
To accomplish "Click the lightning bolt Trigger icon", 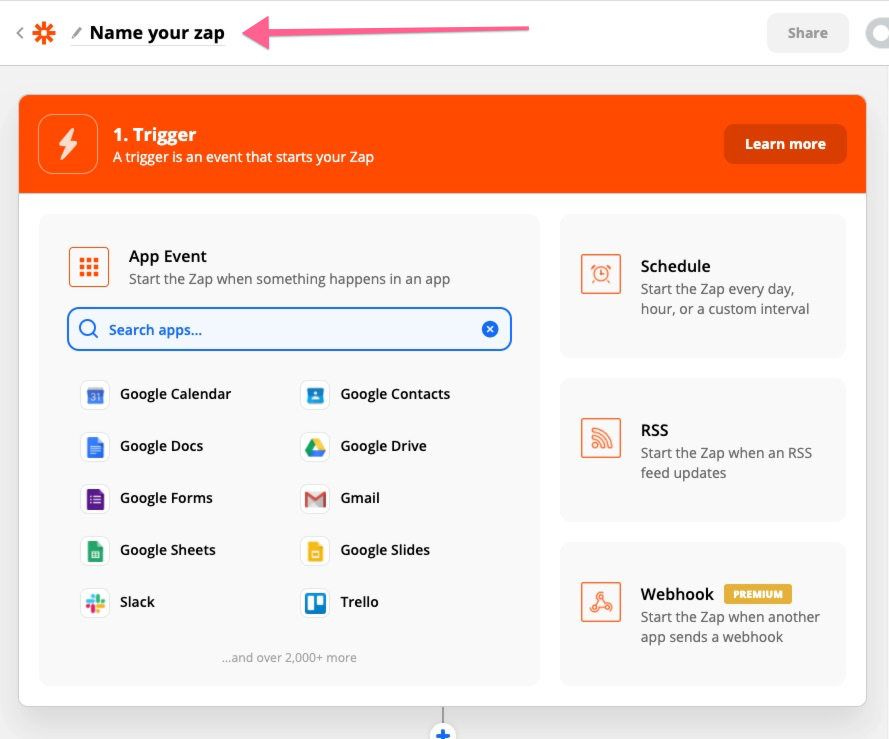I will (68, 144).
